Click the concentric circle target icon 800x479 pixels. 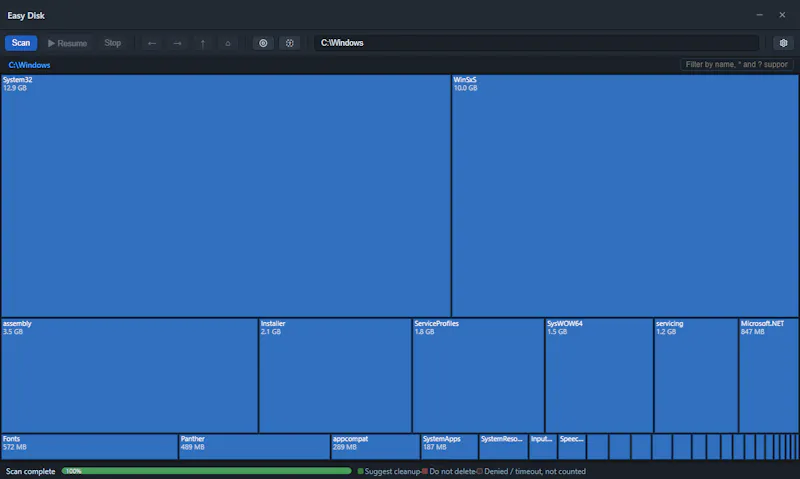click(x=263, y=43)
